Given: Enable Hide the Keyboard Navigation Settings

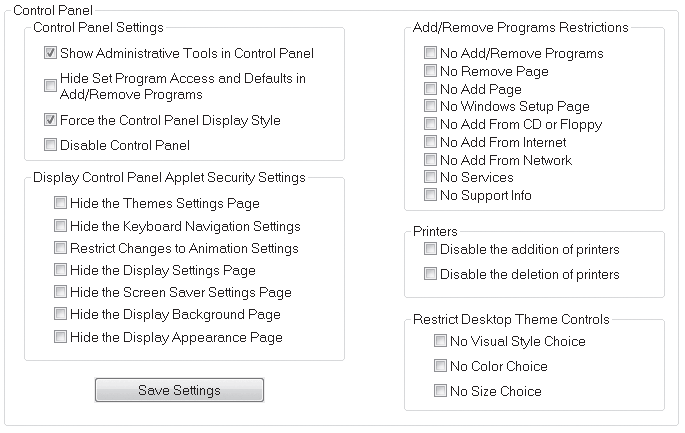Looking at the screenshot, I should (60, 225).
